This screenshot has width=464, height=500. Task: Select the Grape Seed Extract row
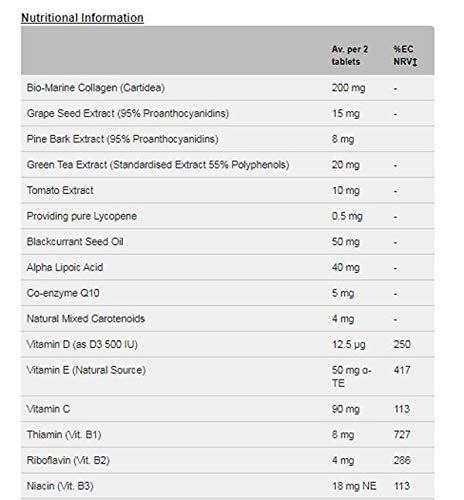tap(228, 113)
